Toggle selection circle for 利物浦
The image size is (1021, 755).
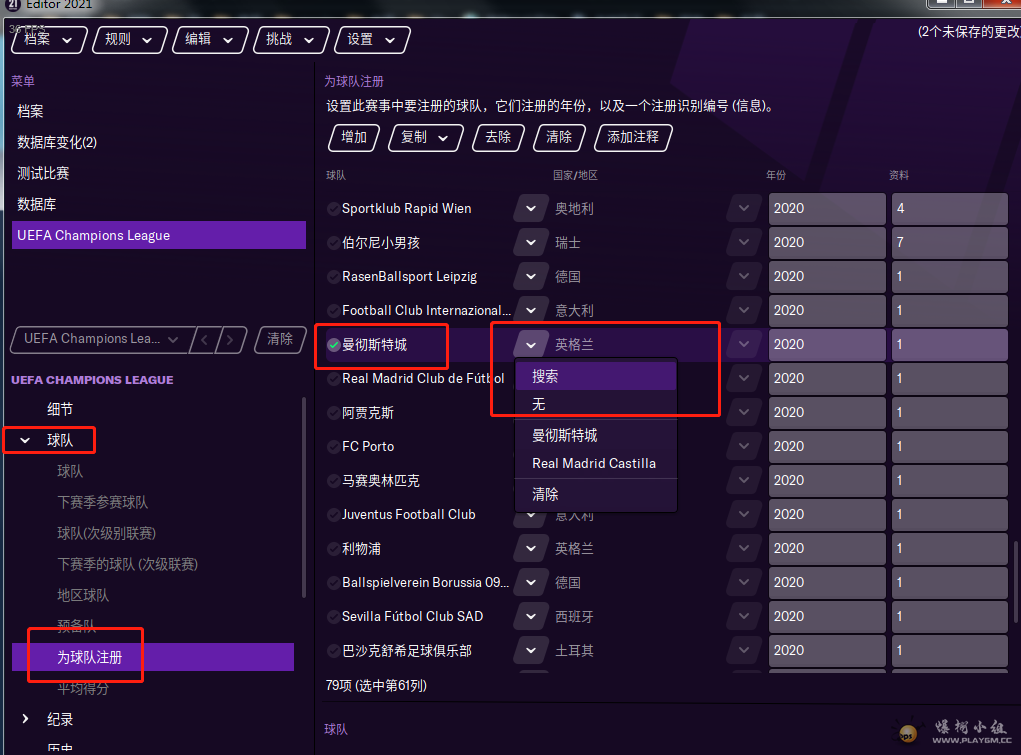tap(333, 548)
